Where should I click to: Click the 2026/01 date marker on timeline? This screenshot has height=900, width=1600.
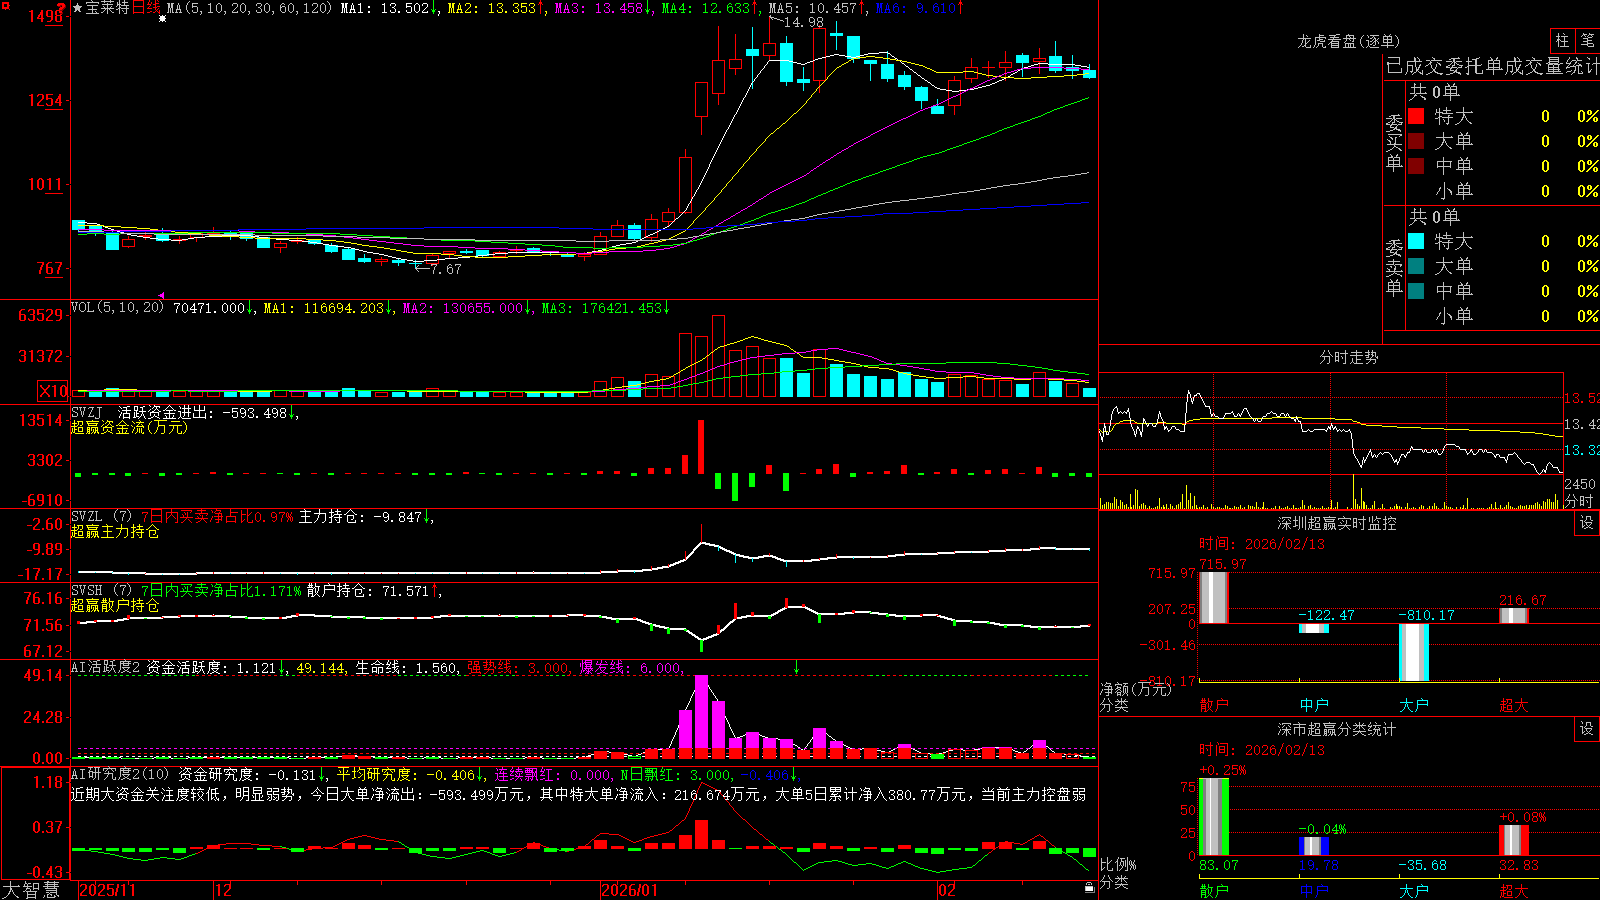pos(630,890)
